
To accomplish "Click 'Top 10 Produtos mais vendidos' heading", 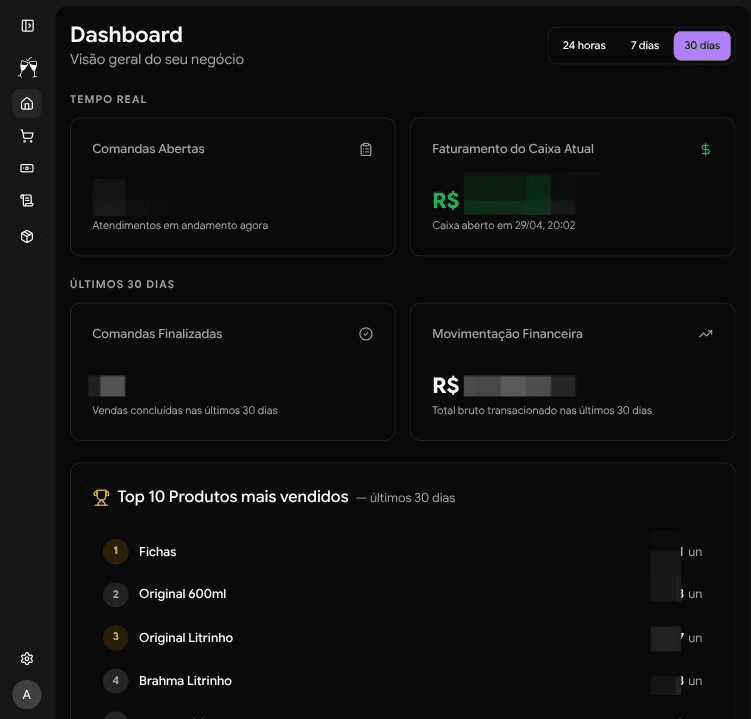I will point(233,497).
